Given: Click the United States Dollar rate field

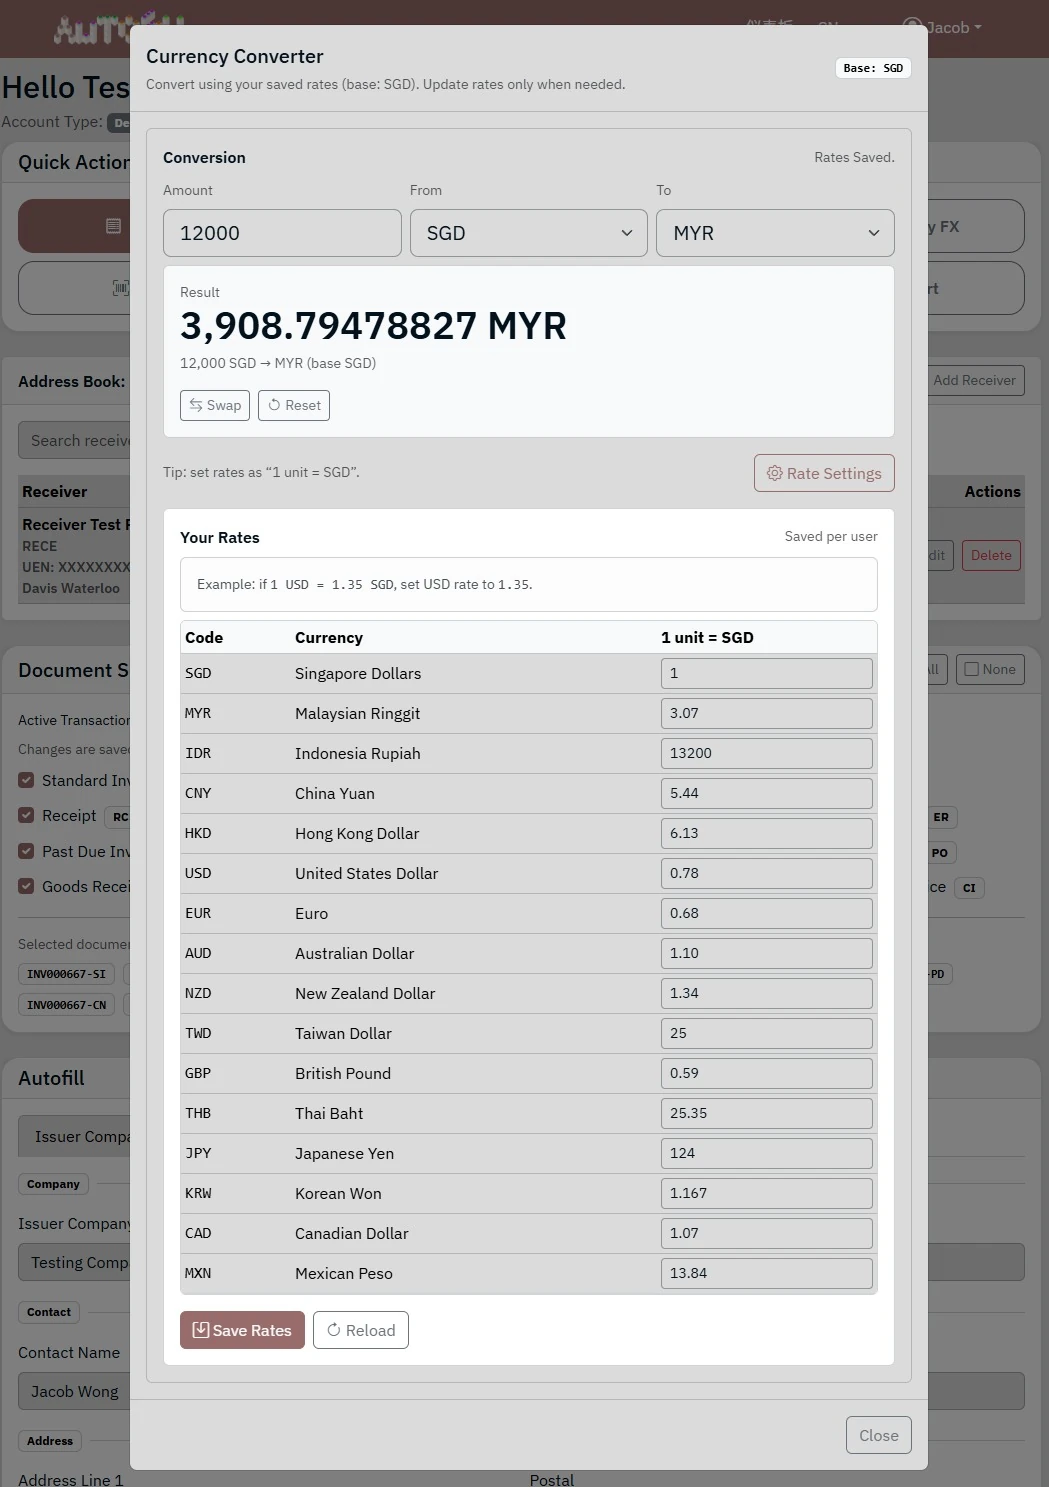Looking at the screenshot, I should click(766, 873).
